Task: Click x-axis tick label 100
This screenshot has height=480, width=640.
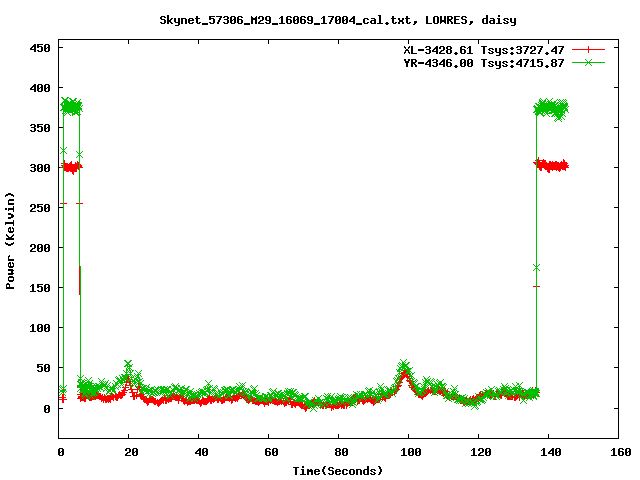Action: [x=411, y=452]
